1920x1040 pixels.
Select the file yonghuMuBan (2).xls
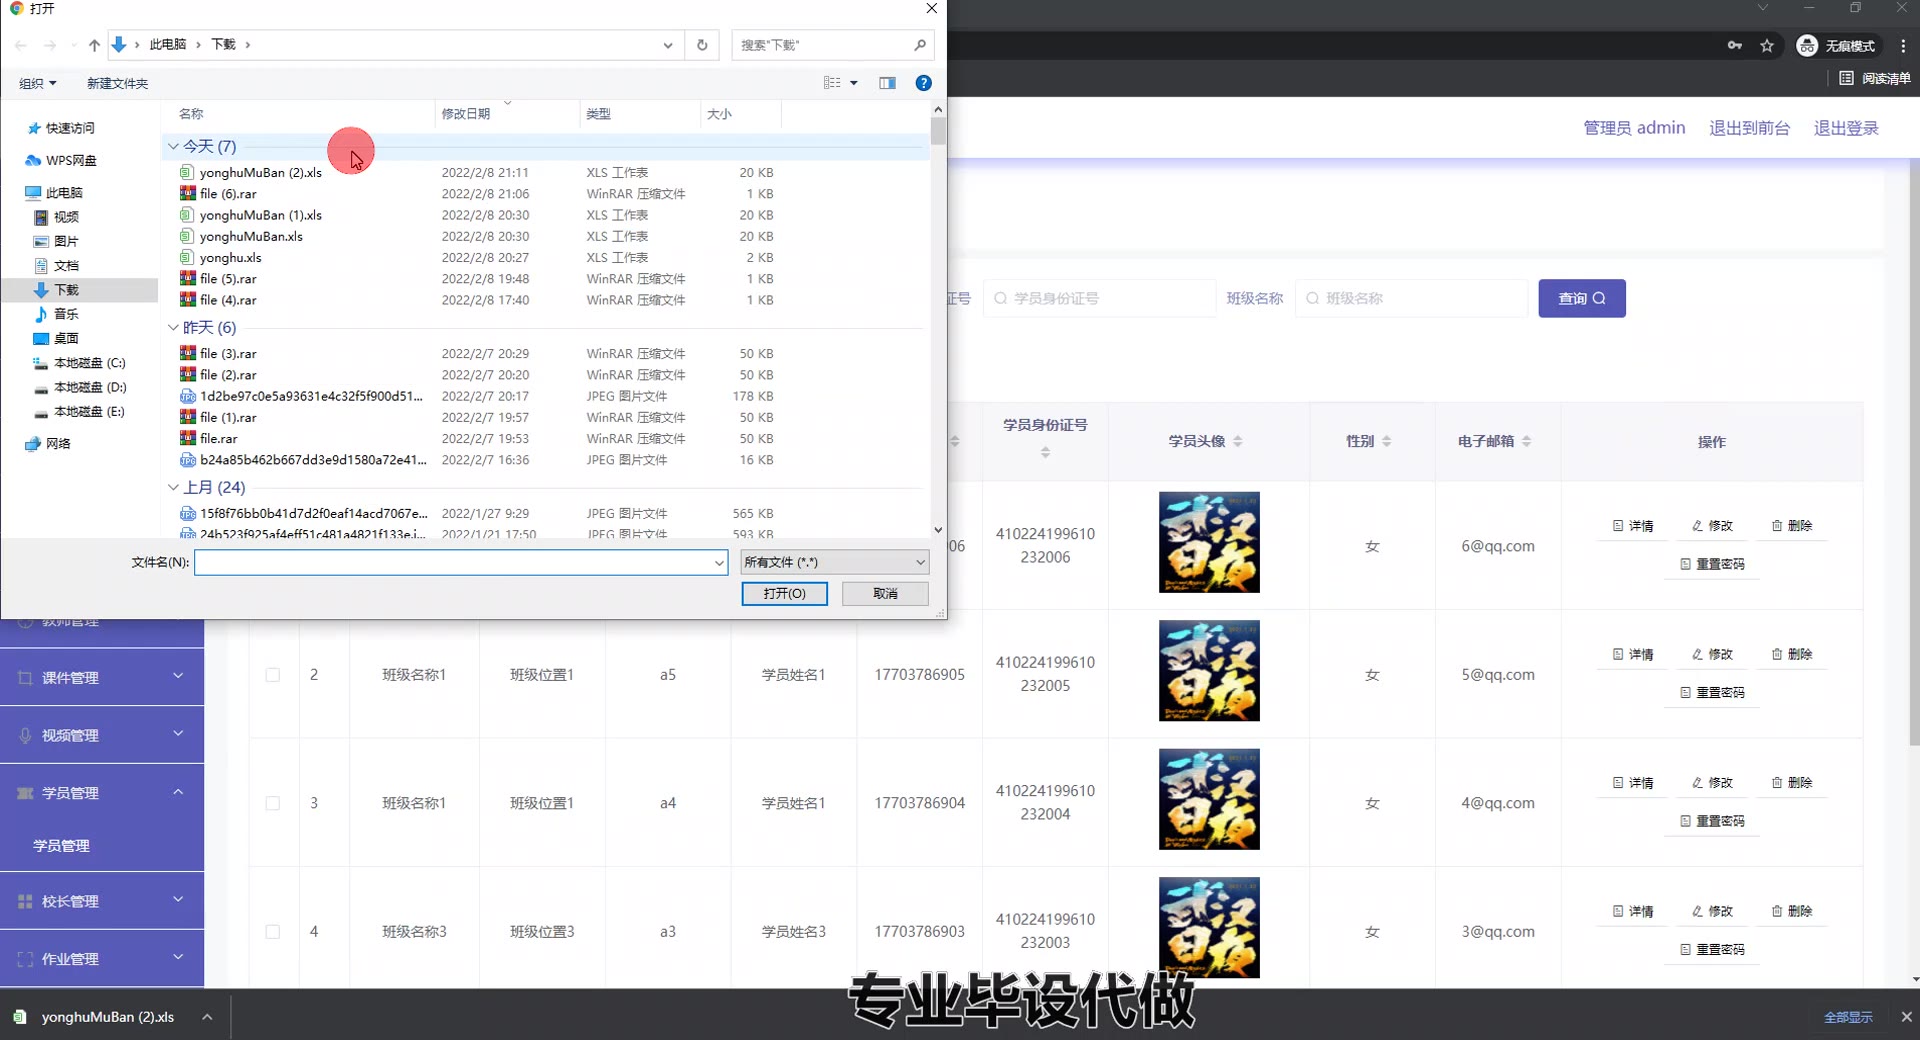pos(260,173)
